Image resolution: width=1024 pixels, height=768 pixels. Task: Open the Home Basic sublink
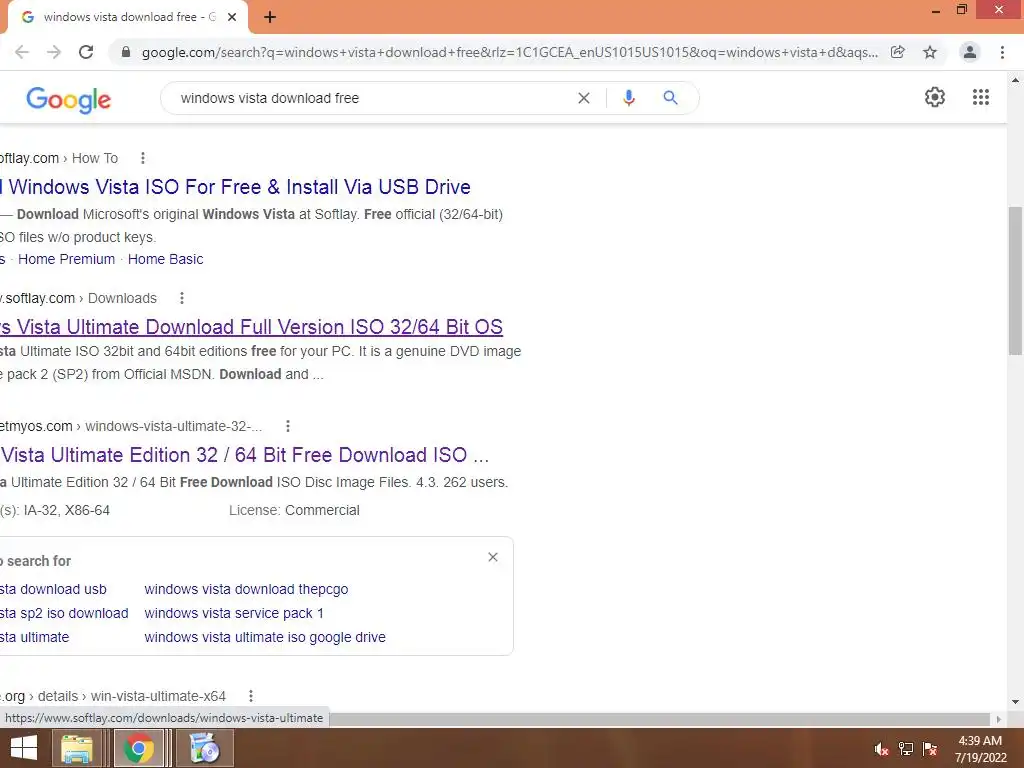tap(166, 259)
